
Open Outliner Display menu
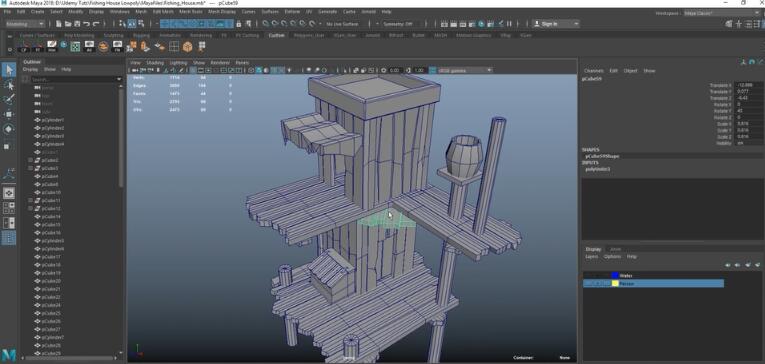30,69
